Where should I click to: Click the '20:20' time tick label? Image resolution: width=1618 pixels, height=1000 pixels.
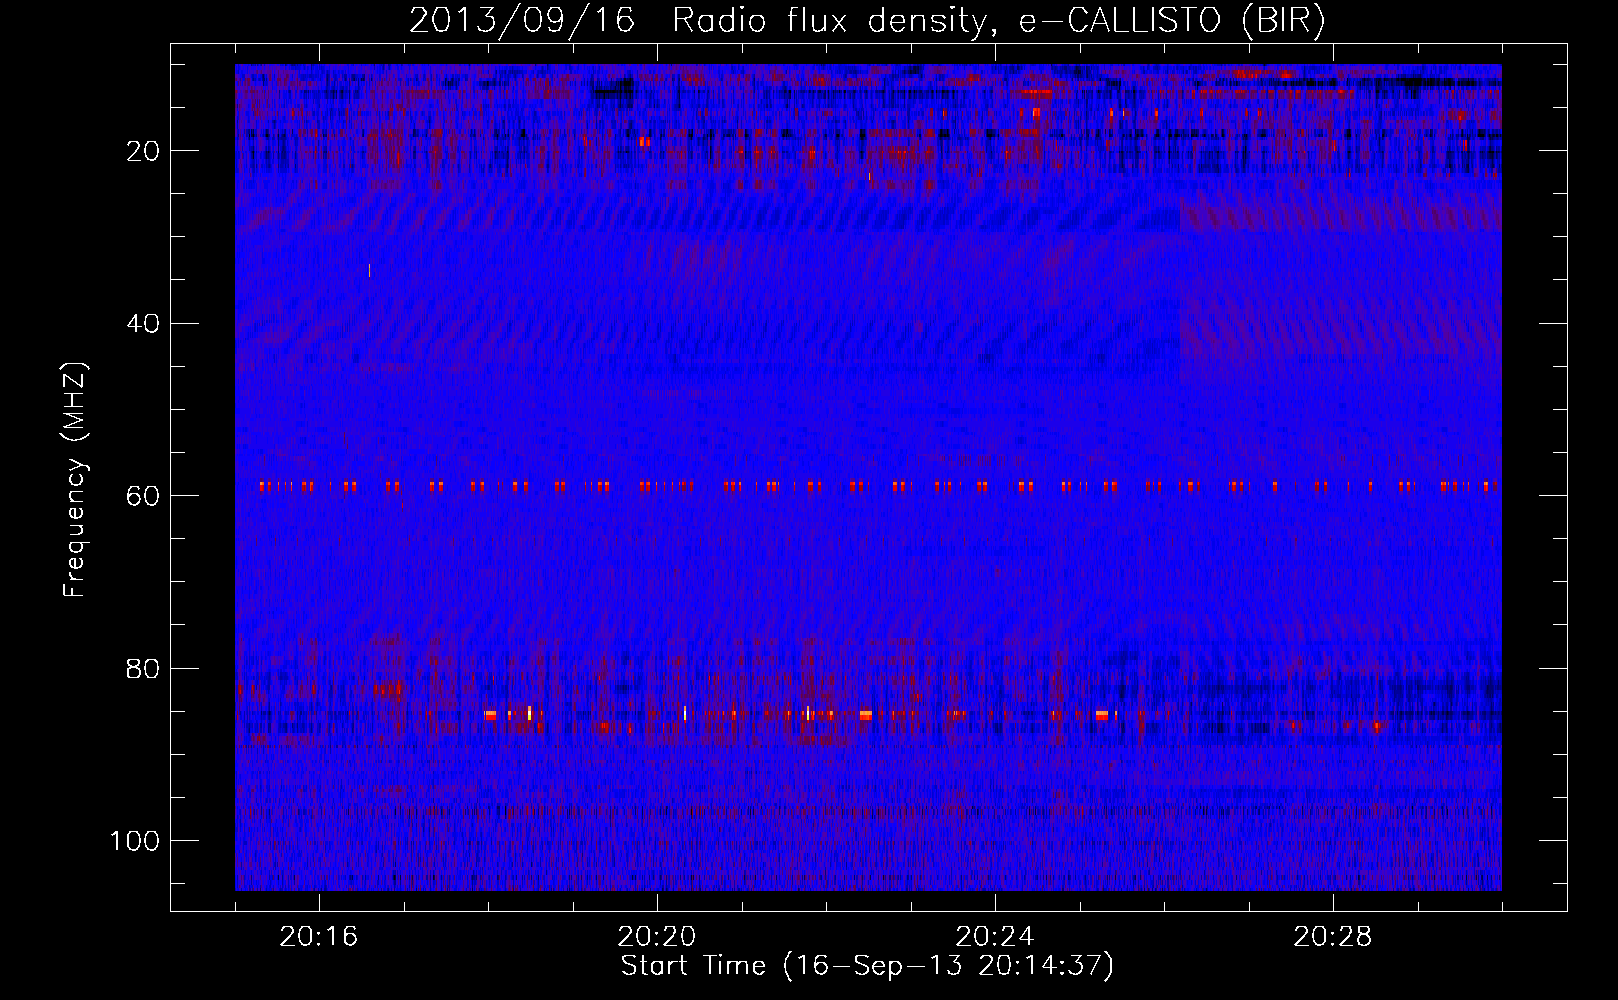click(657, 937)
